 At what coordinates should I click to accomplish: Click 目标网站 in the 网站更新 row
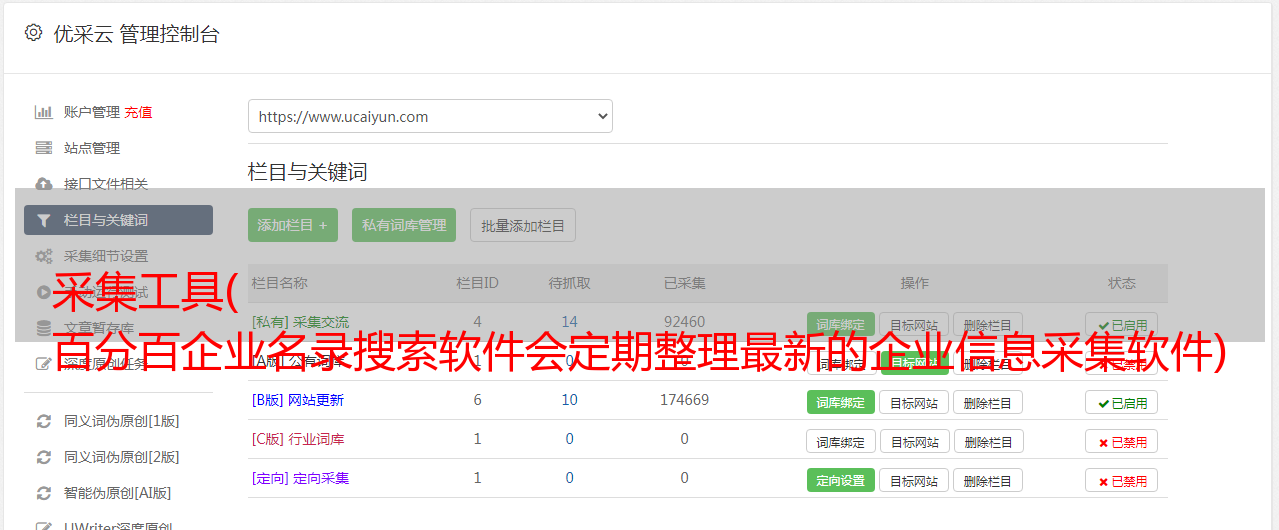click(x=914, y=402)
